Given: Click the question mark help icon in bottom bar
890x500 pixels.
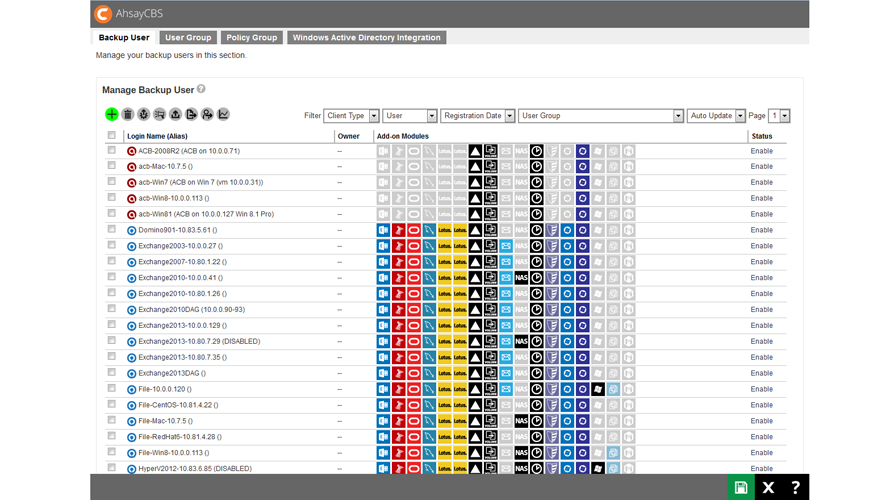Looking at the screenshot, I should click(x=796, y=488).
